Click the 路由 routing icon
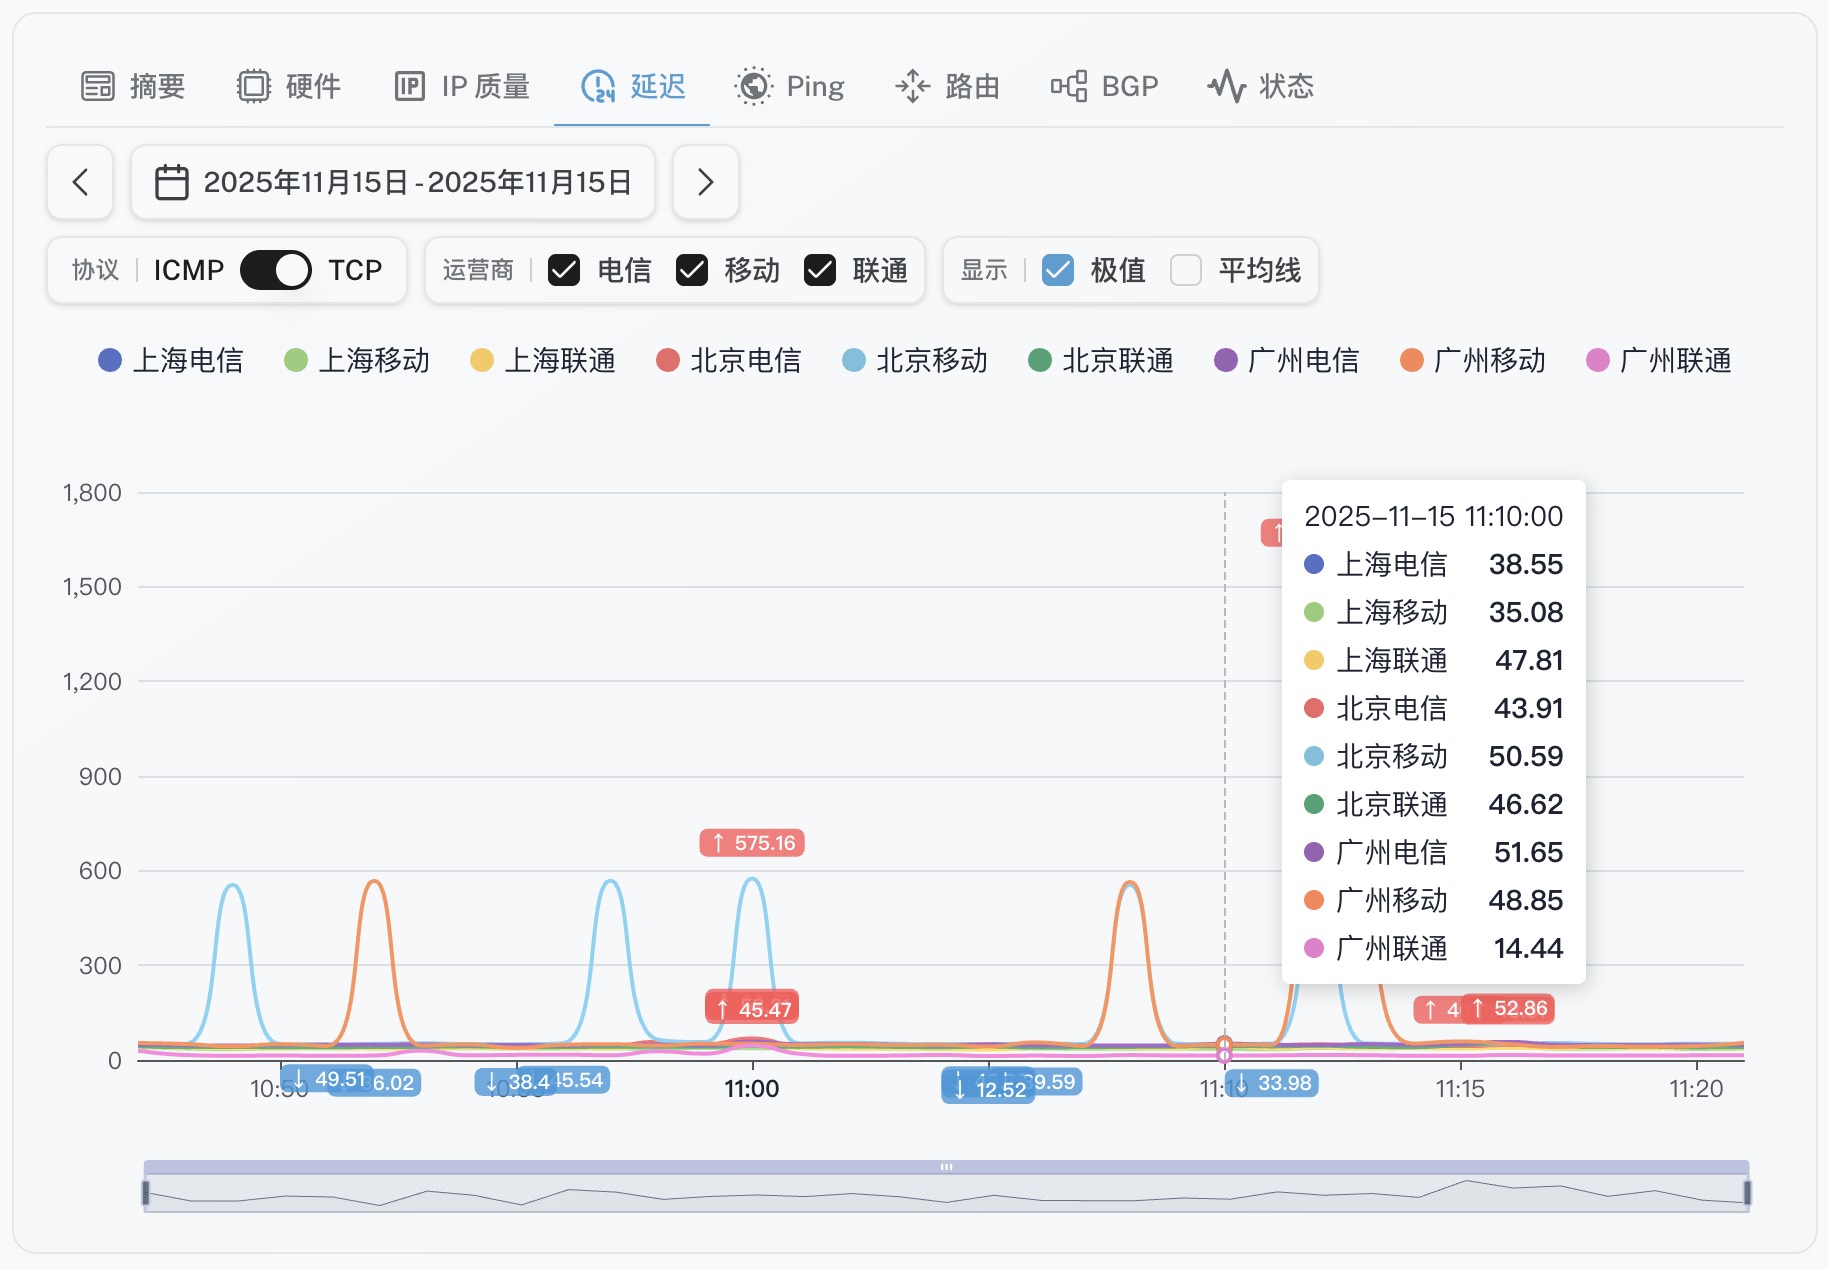Screen dimensions: 1828x1270 pos(912,87)
